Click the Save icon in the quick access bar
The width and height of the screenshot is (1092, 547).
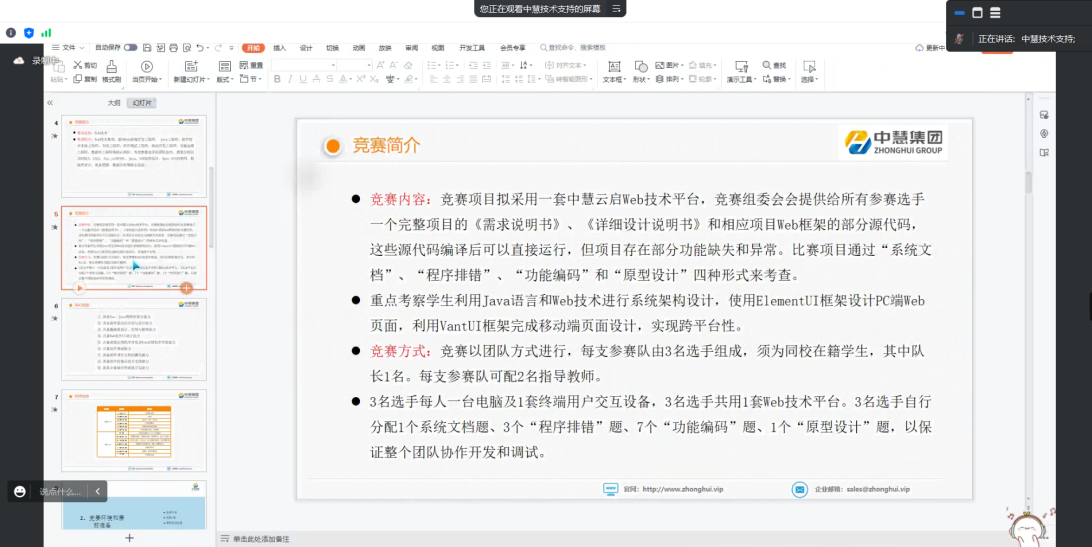tap(147, 48)
